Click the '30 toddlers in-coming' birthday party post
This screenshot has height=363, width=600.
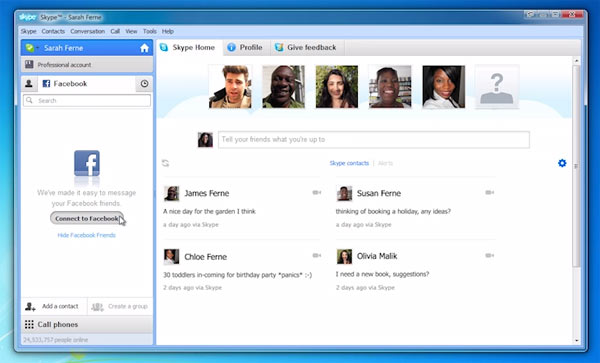click(x=237, y=275)
